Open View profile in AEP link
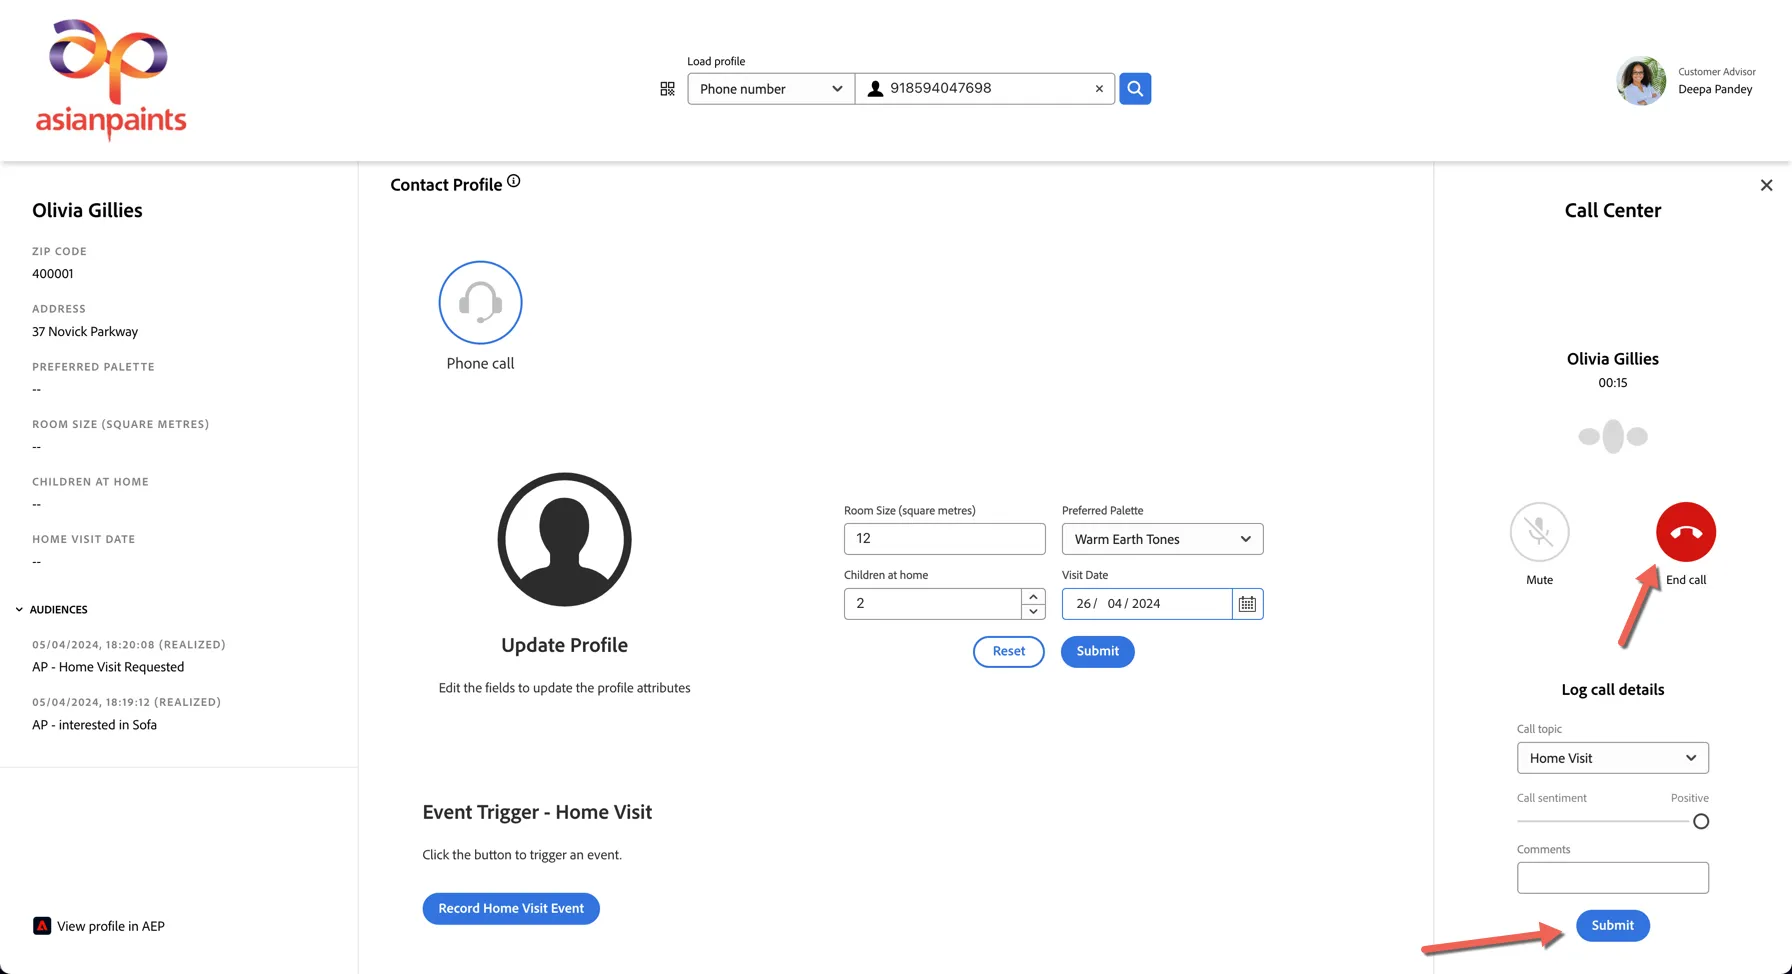1792x974 pixels. pos(110,926)
